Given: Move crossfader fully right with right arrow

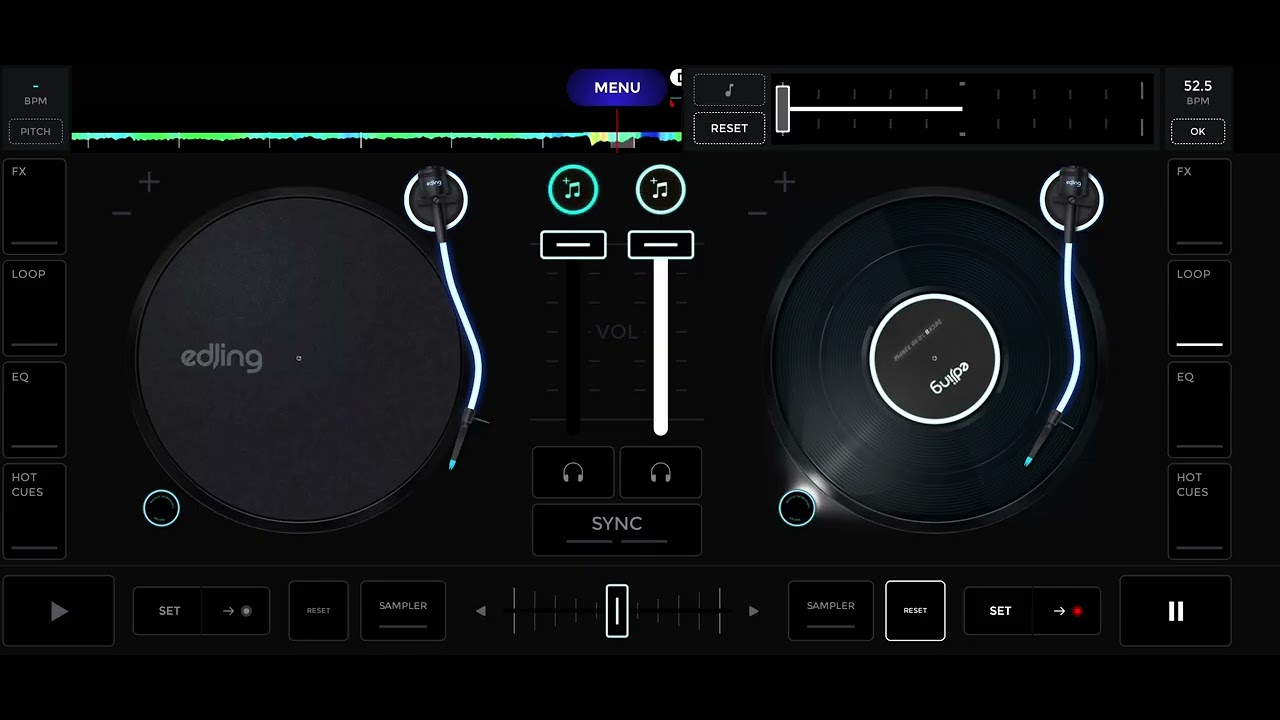Looking at the screenshot, I should click(x=753, y=611).
